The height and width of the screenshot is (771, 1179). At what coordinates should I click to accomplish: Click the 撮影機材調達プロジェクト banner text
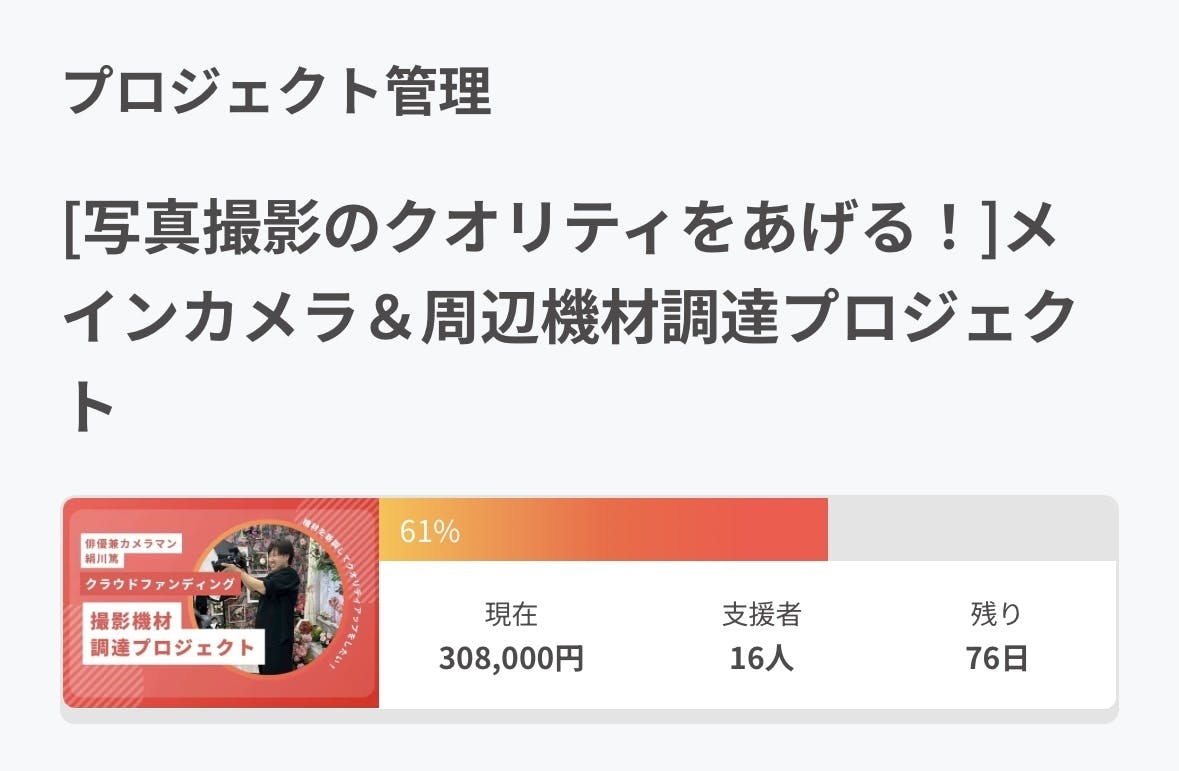(166, 633)
